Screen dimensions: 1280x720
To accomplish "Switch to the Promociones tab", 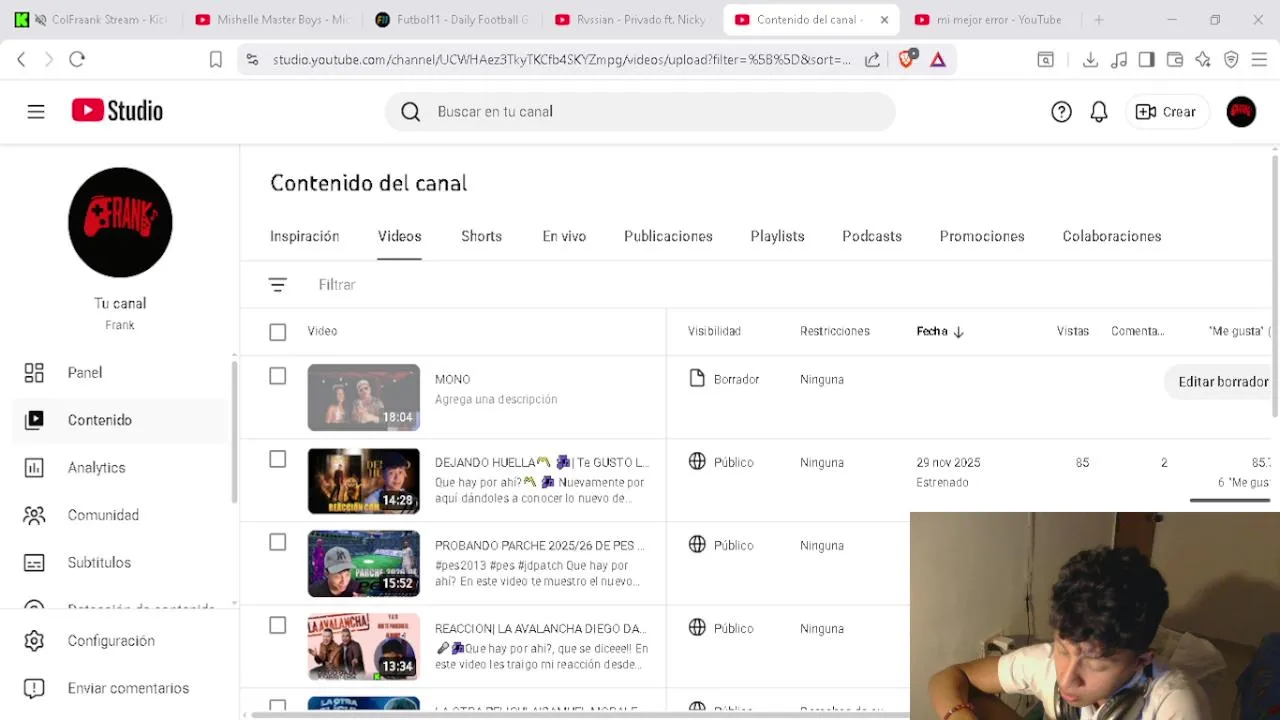I will (982, 236).
